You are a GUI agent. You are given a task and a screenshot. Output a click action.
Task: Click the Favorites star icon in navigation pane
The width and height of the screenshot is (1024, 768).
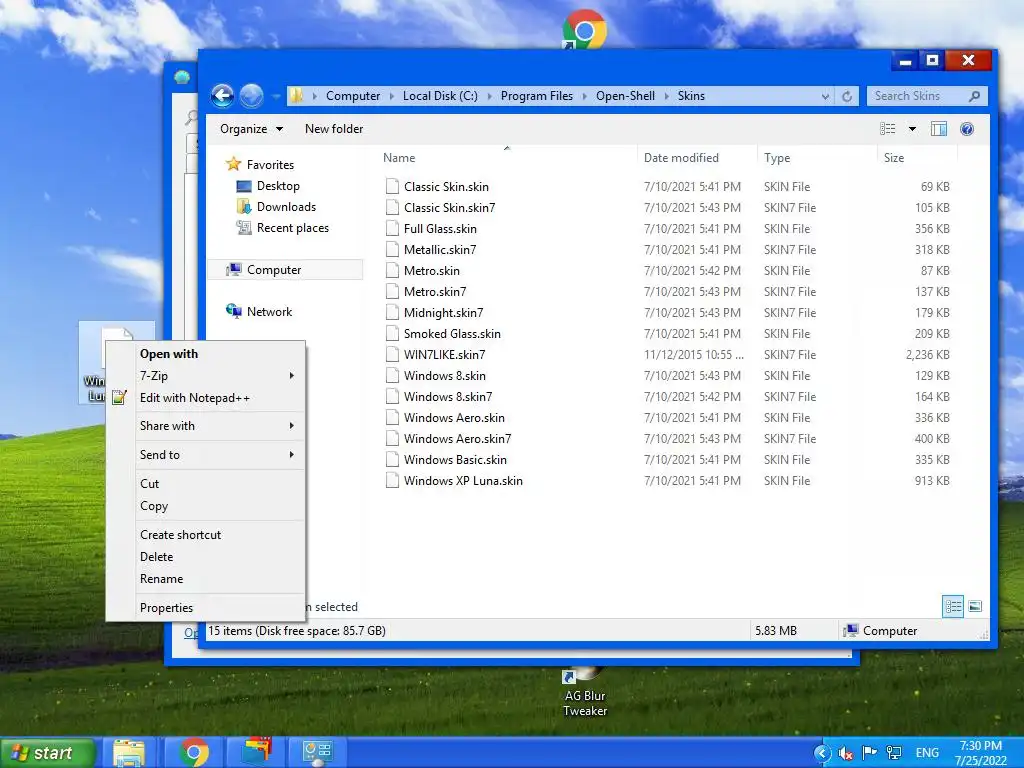pyautogui.click(x=233, y=164)
